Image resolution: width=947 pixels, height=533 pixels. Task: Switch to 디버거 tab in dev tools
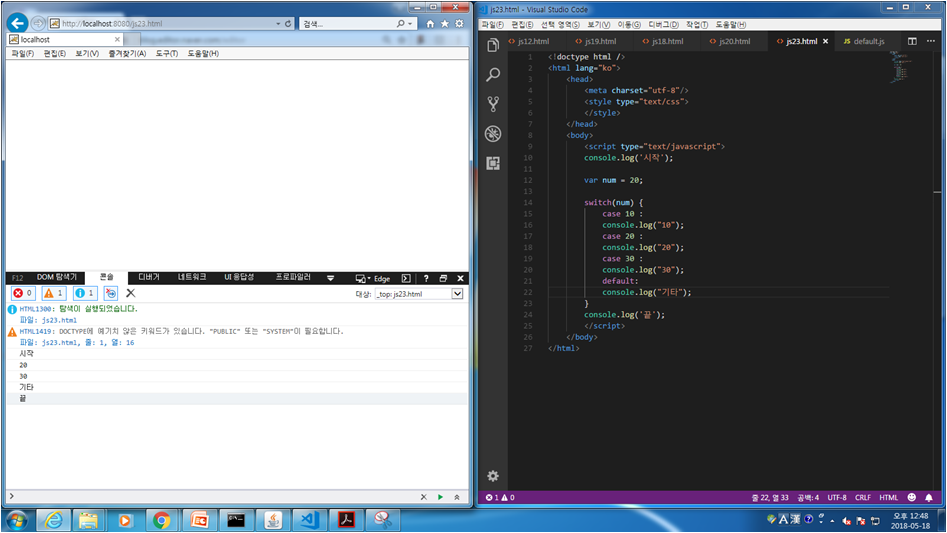coord(149,277)
